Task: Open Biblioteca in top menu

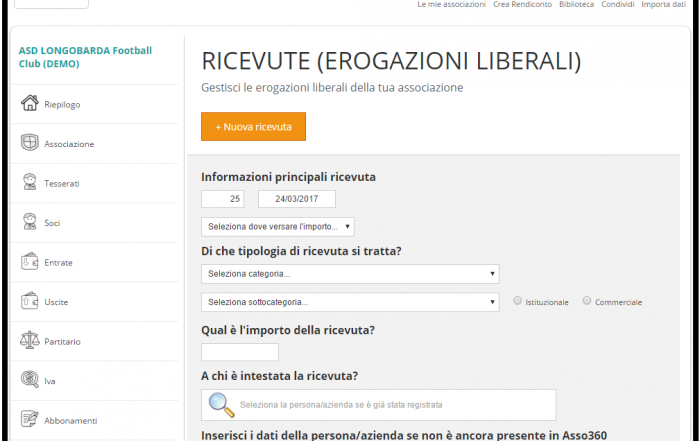Action: point(576,4)
